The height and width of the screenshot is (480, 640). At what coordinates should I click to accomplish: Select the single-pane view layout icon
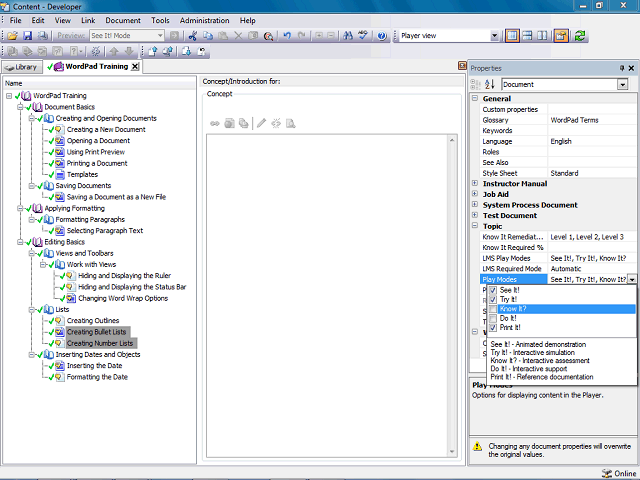[x=512, y=36]
